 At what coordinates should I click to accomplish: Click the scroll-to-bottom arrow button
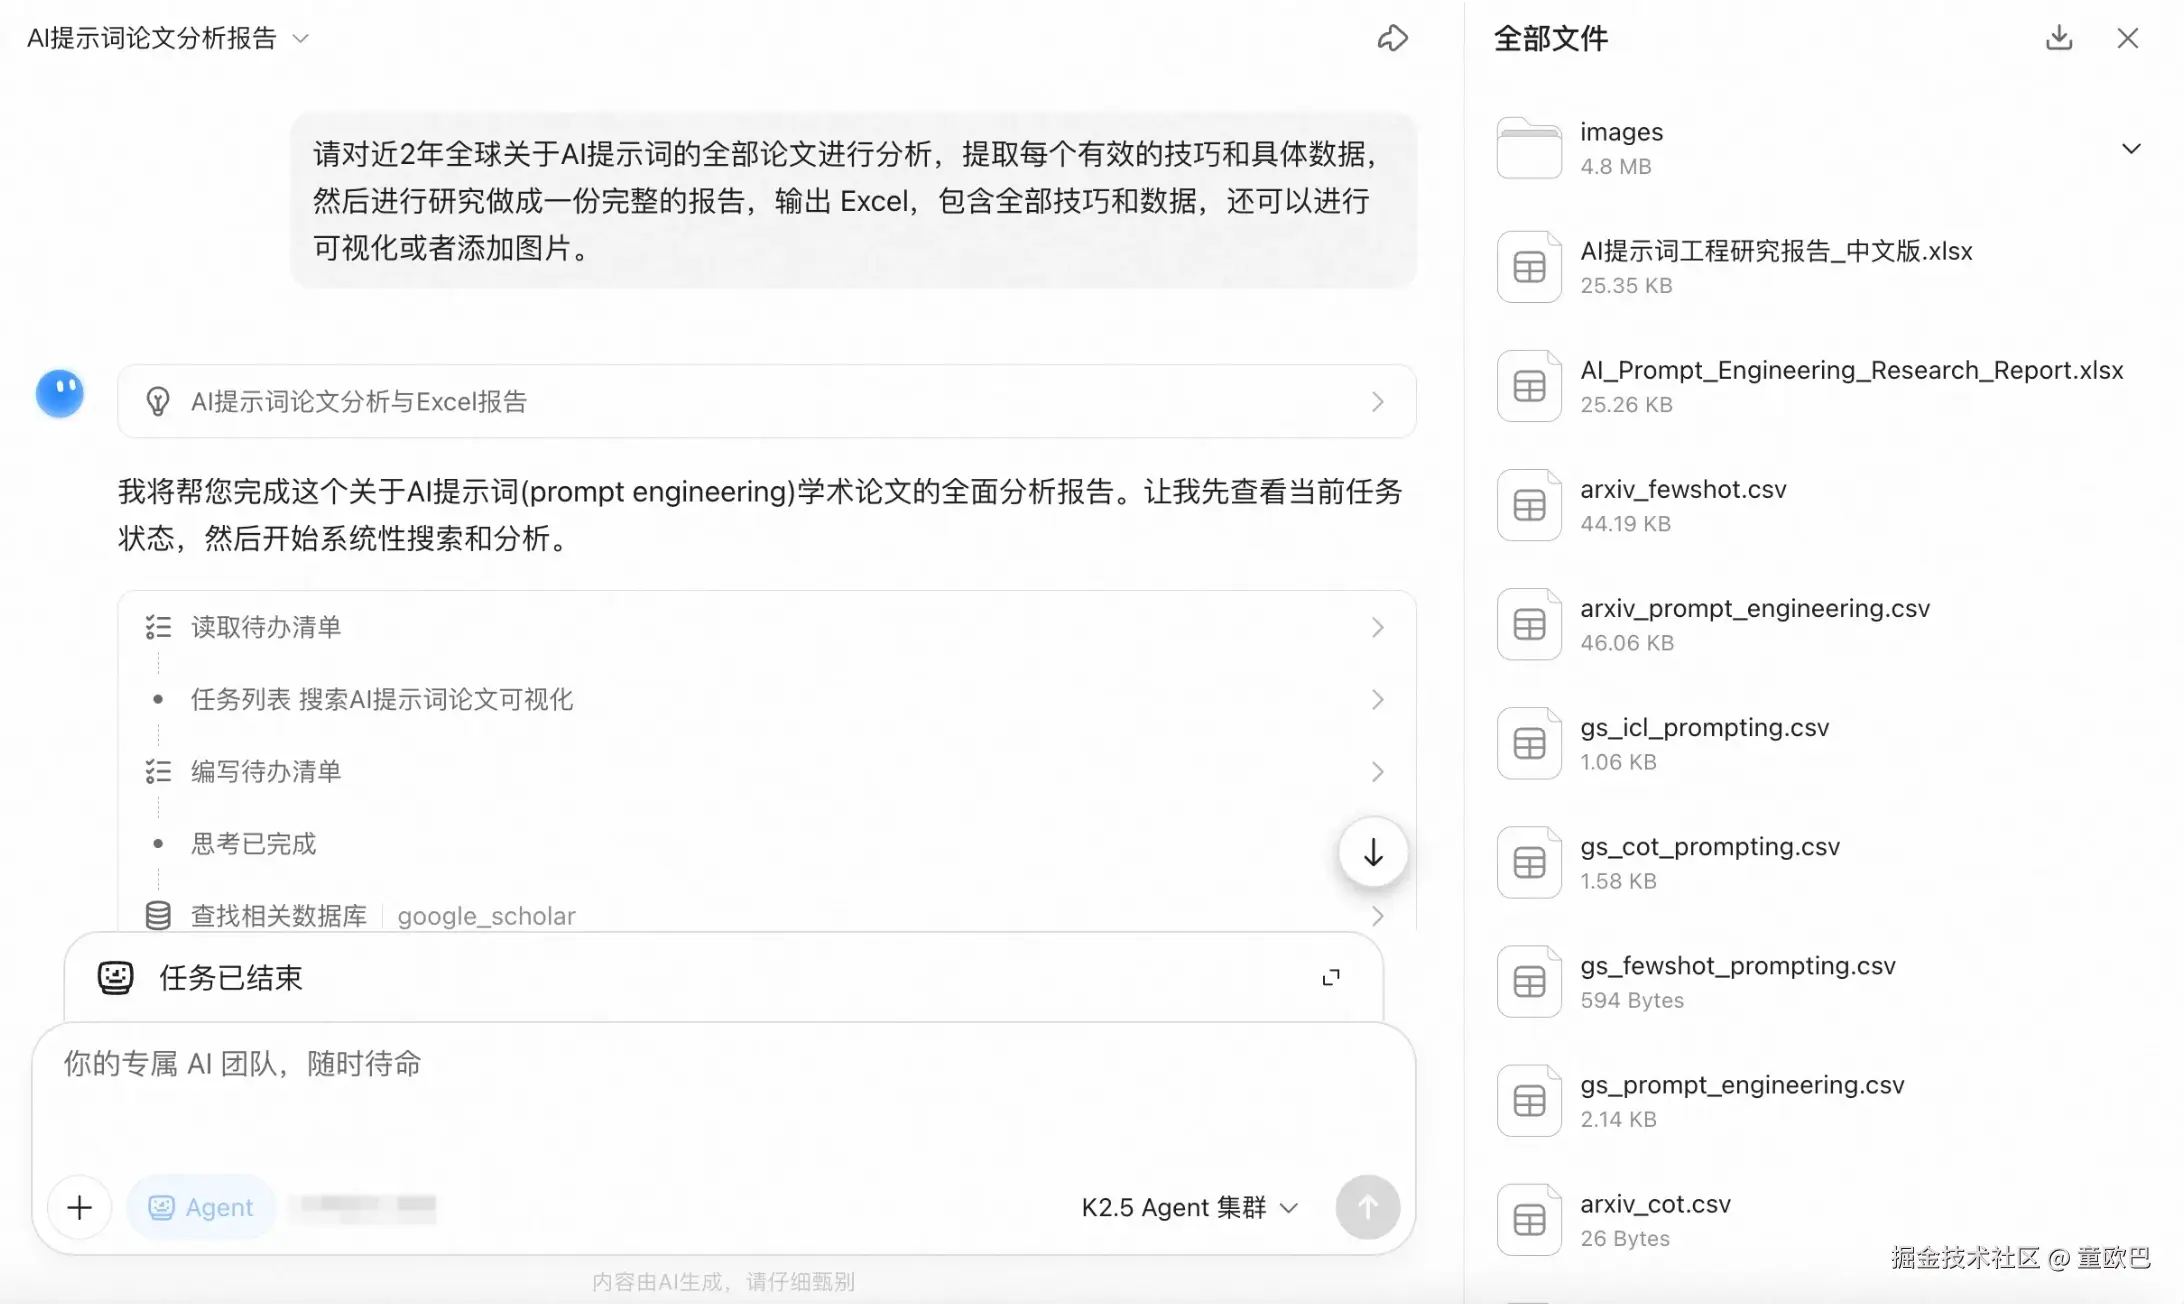(1373, 853)
